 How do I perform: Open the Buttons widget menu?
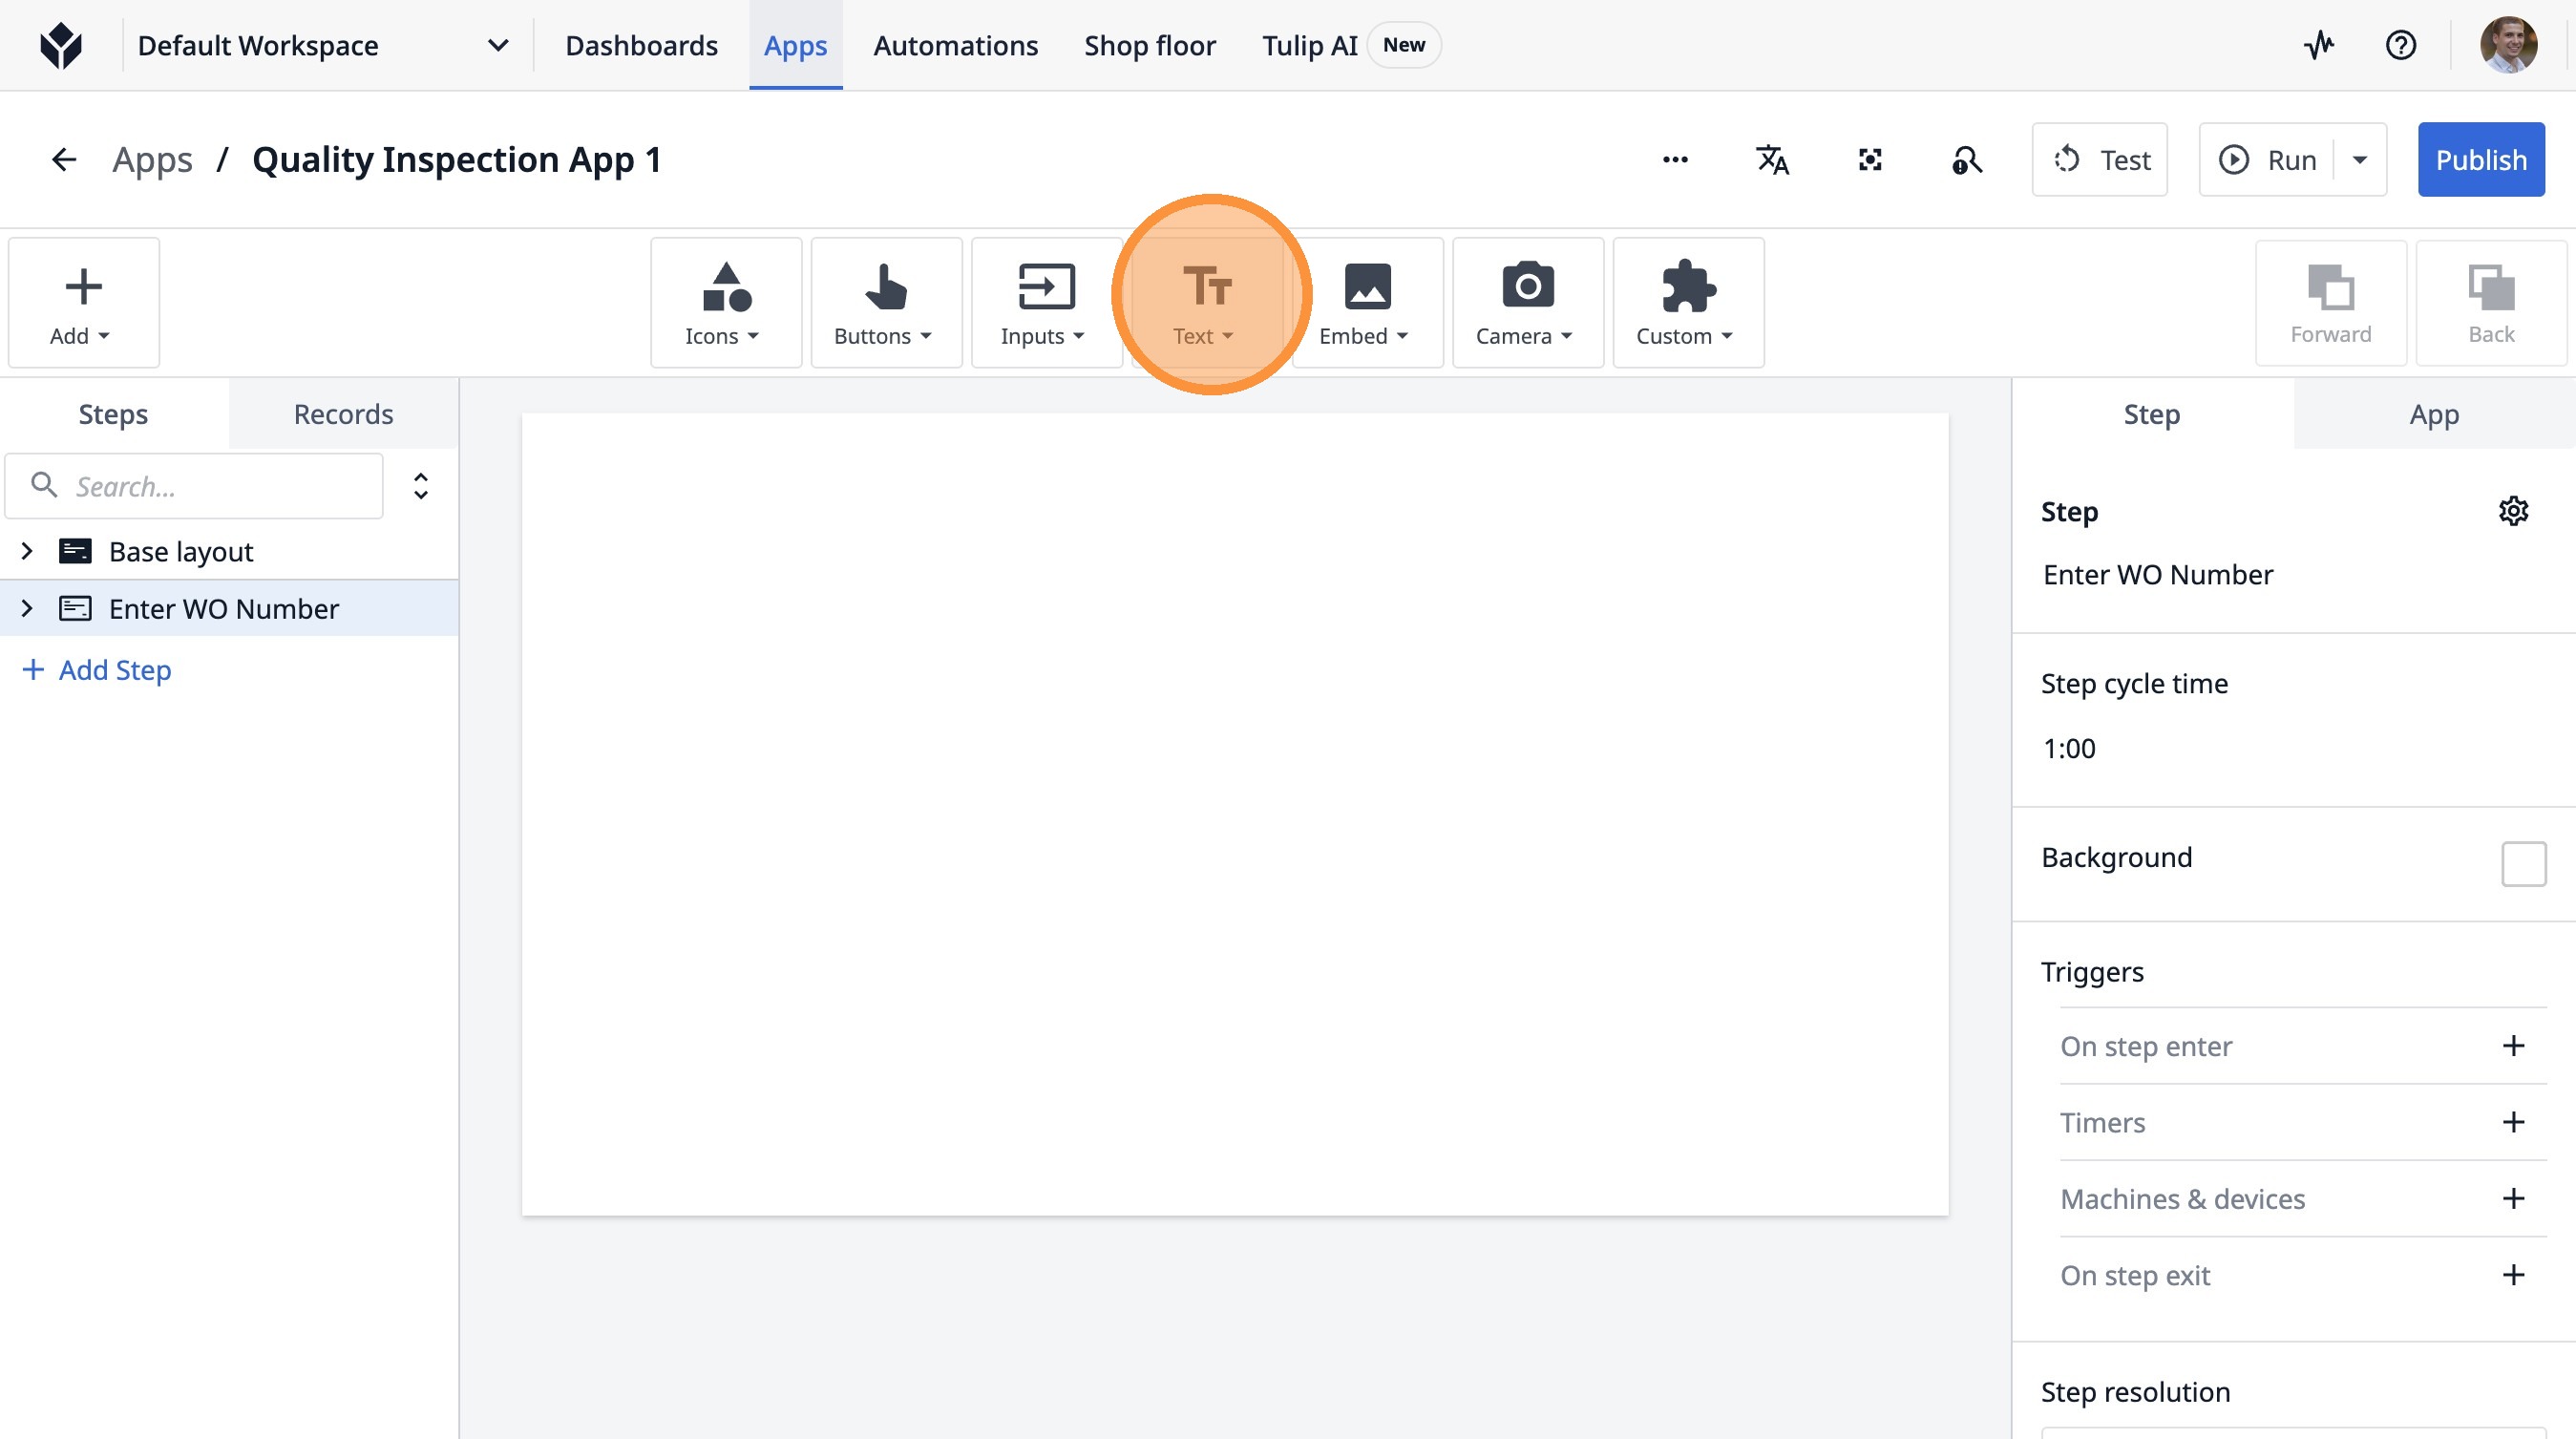tap(885, 302)
